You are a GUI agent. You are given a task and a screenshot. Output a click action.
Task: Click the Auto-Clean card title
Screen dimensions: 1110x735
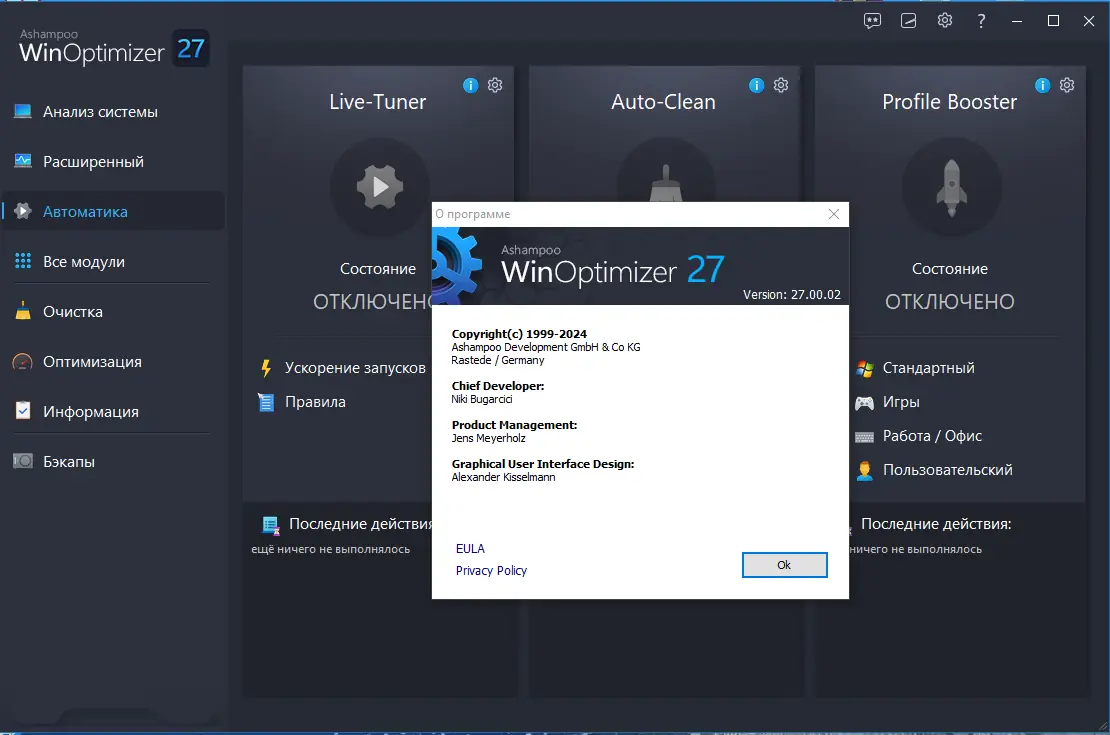[x=663, y=102]
